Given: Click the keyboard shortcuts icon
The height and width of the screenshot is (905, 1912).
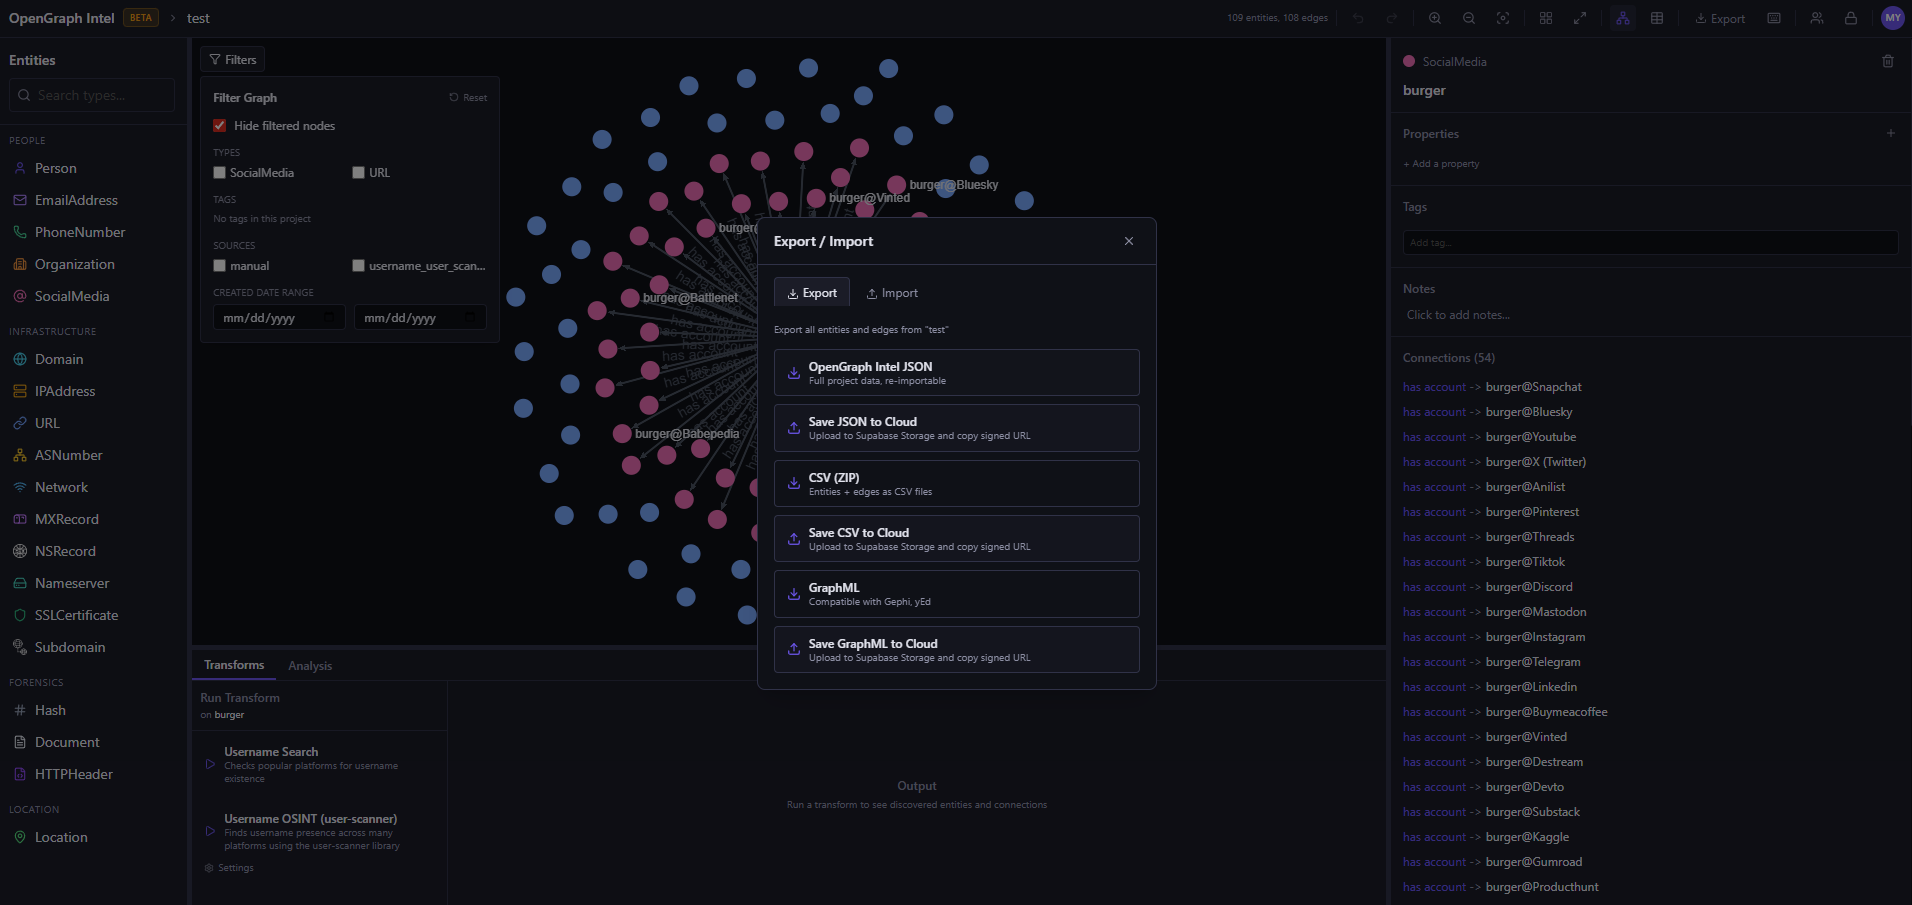Looking at the screenshot, I should coord(1774,18).
